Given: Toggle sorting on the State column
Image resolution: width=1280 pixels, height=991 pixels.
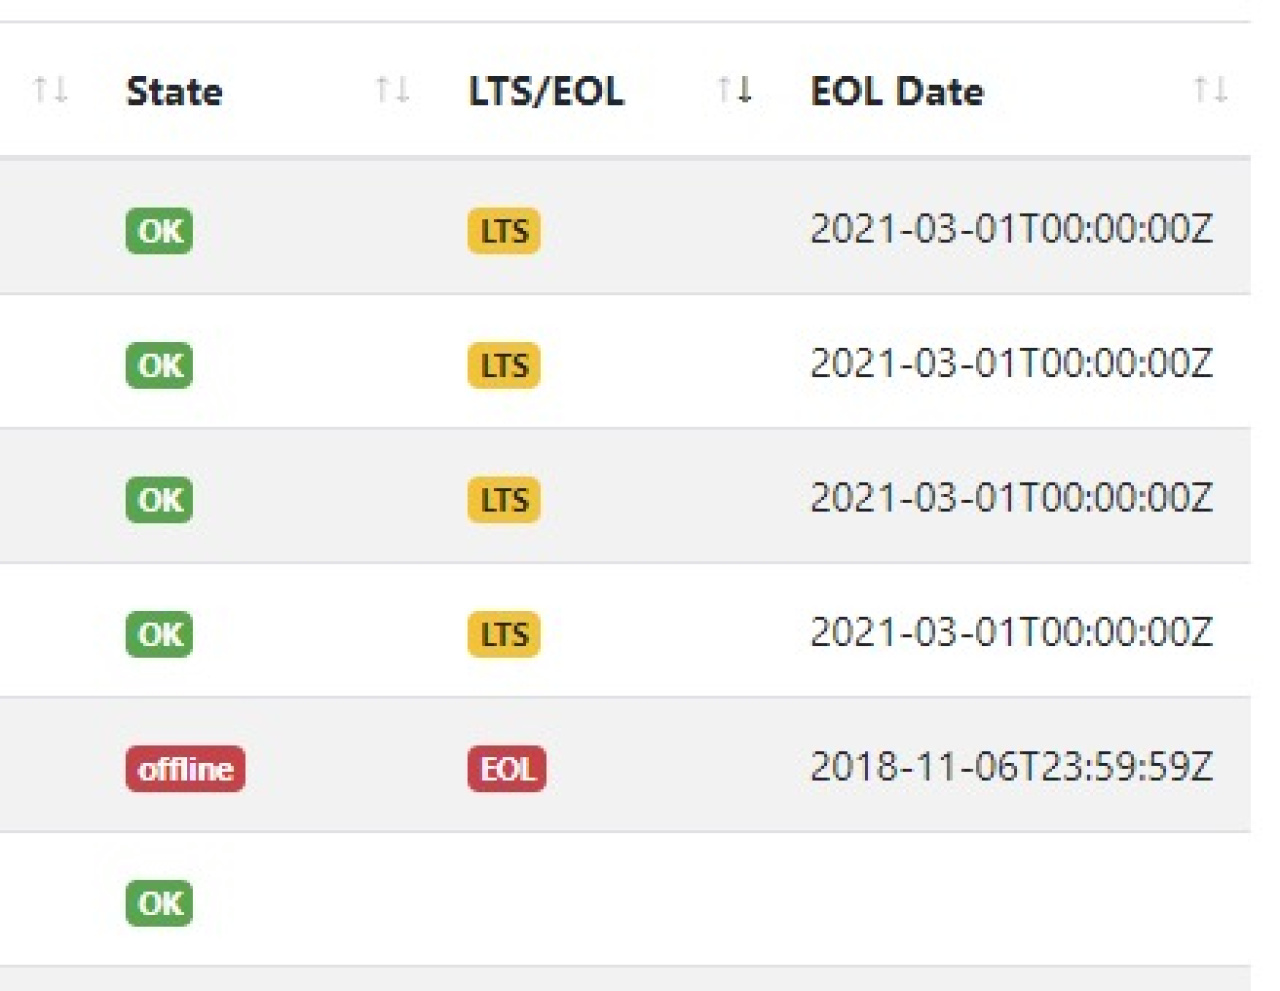Looking at the screenshot, I should point(394,88).
